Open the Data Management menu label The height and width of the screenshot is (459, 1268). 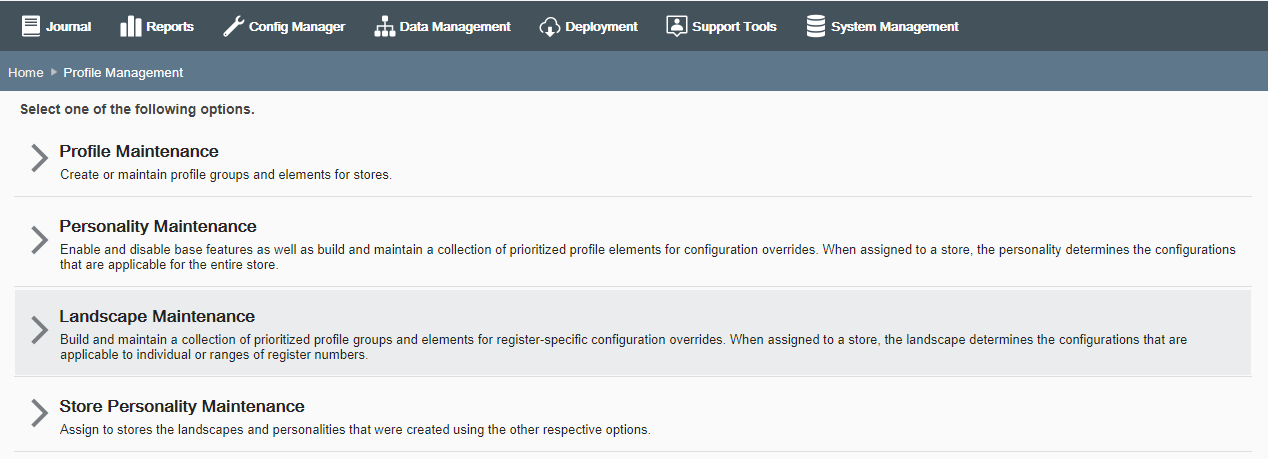pyautogui.click(x=455, y=27)
